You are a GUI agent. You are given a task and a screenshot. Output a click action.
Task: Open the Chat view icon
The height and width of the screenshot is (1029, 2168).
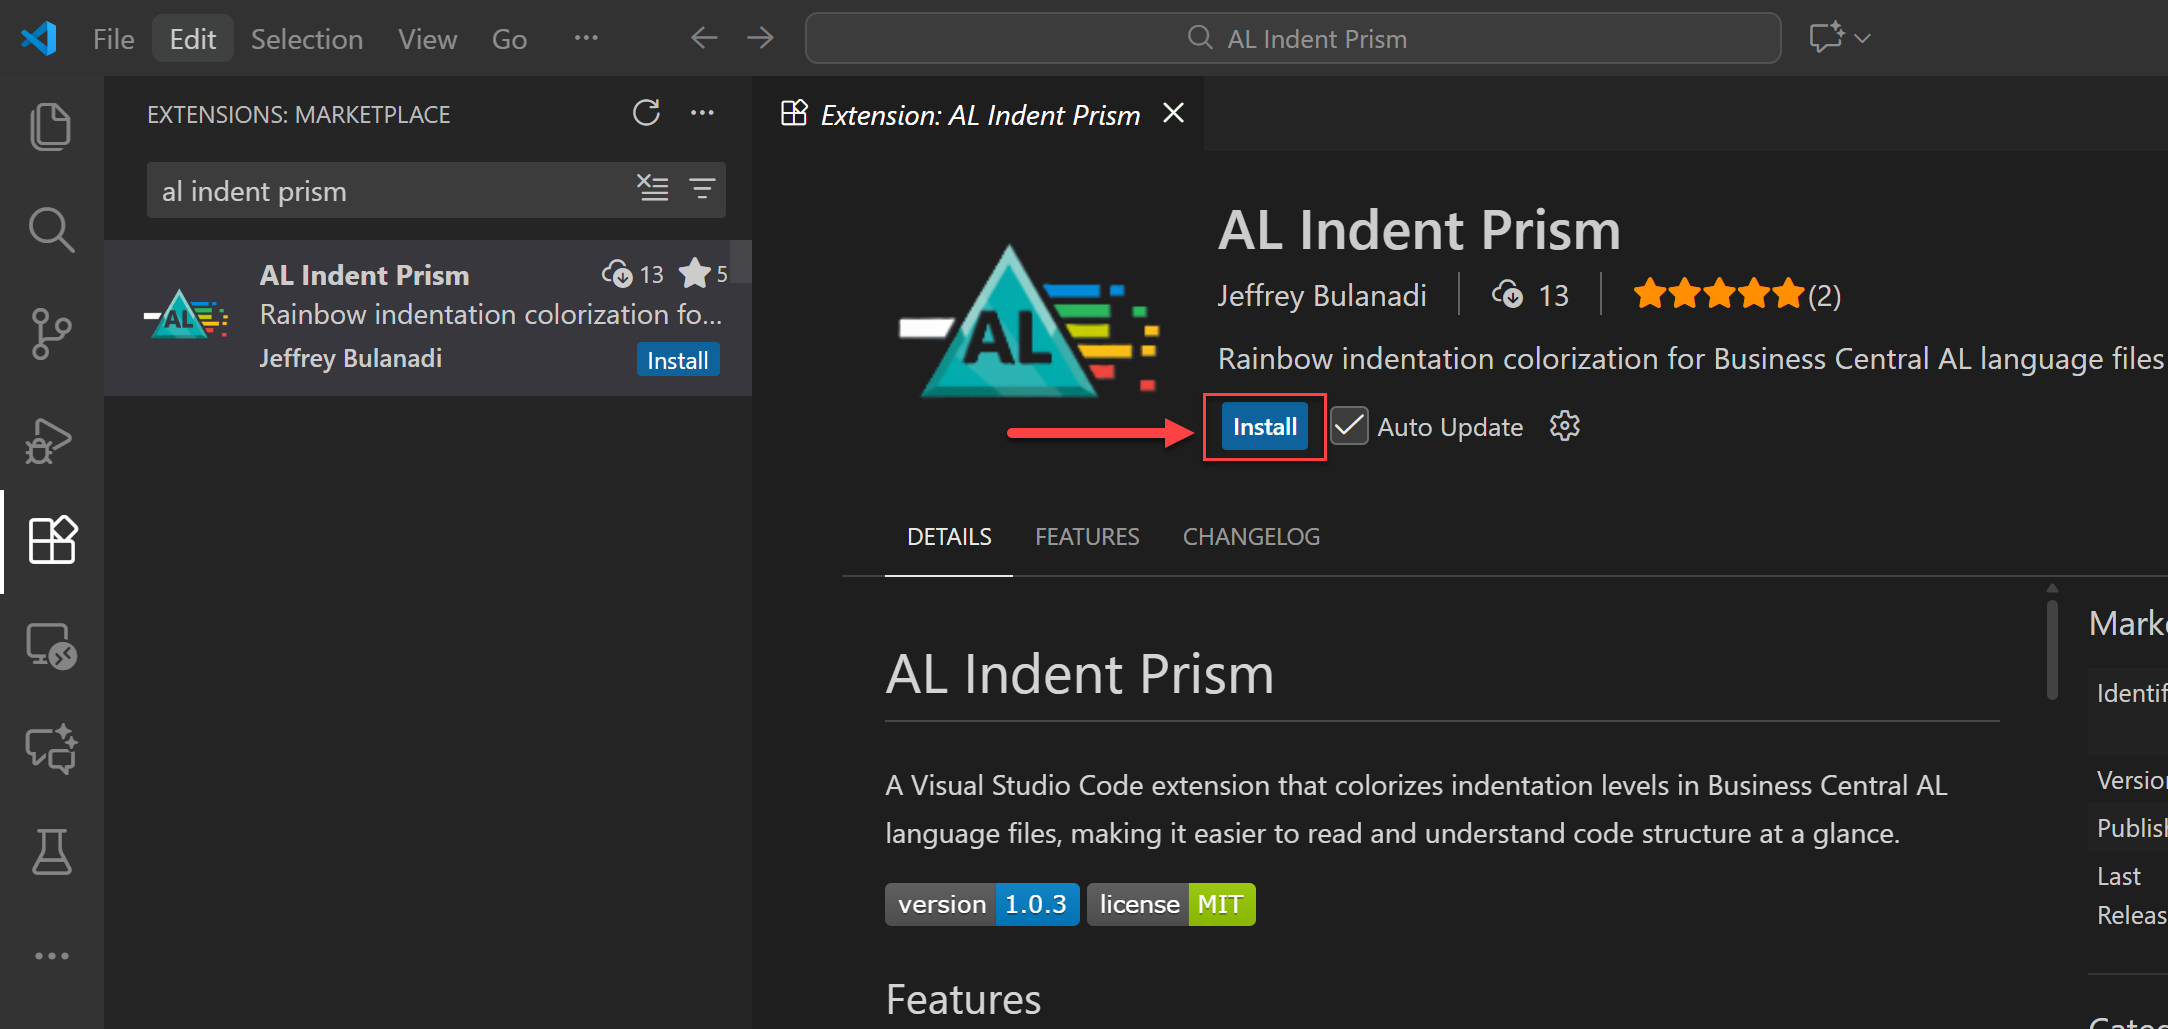(51, 749)
